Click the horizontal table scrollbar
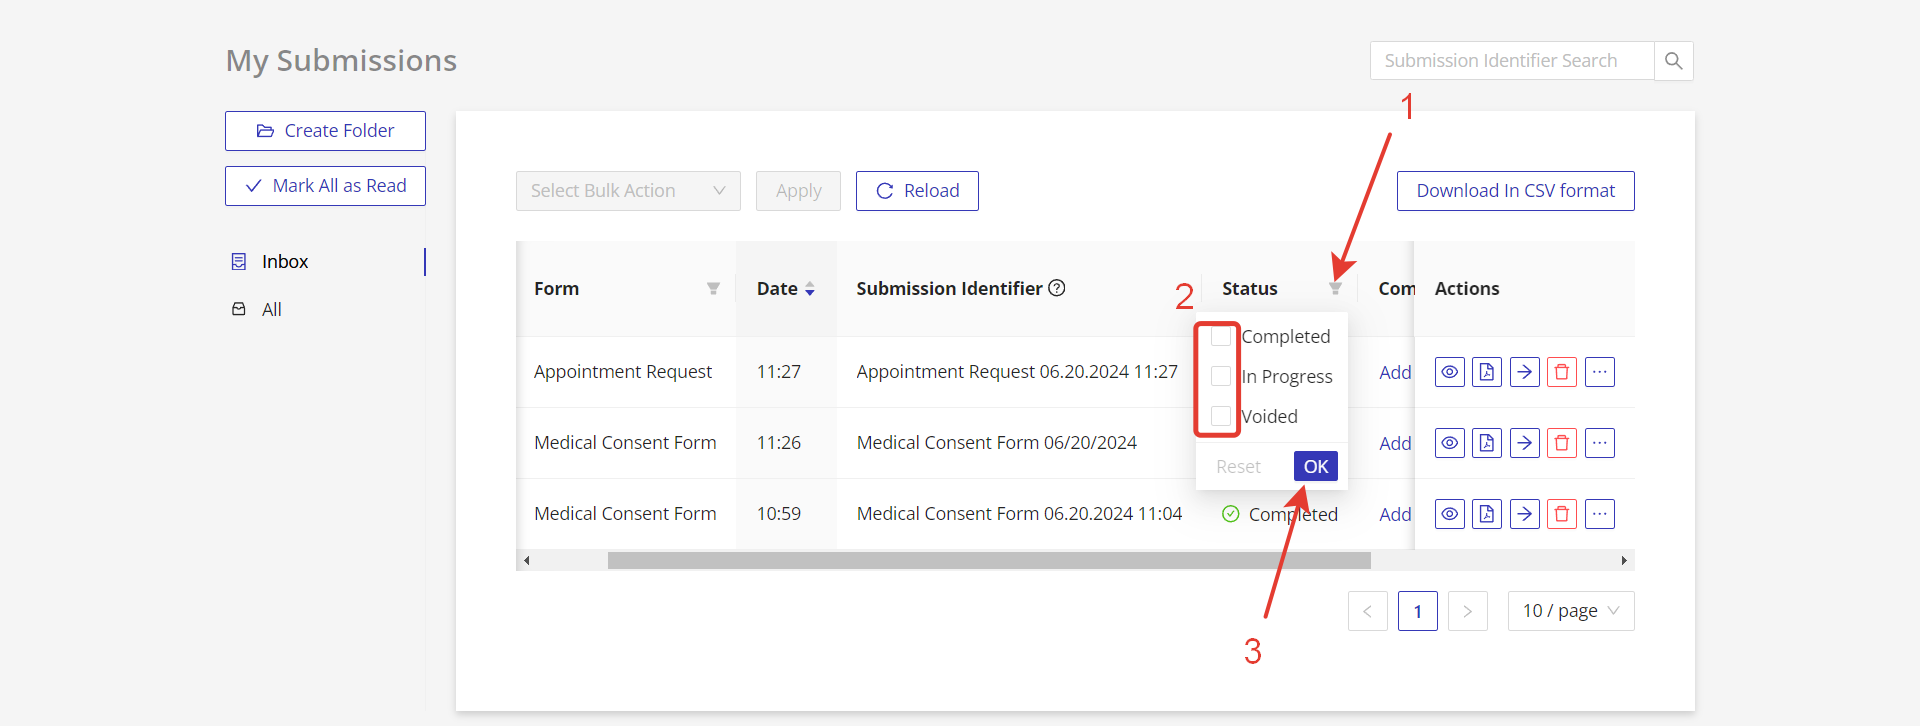The width and height of the screenshot is (1920, 726). pyautogui.click(x=988, y=561)
